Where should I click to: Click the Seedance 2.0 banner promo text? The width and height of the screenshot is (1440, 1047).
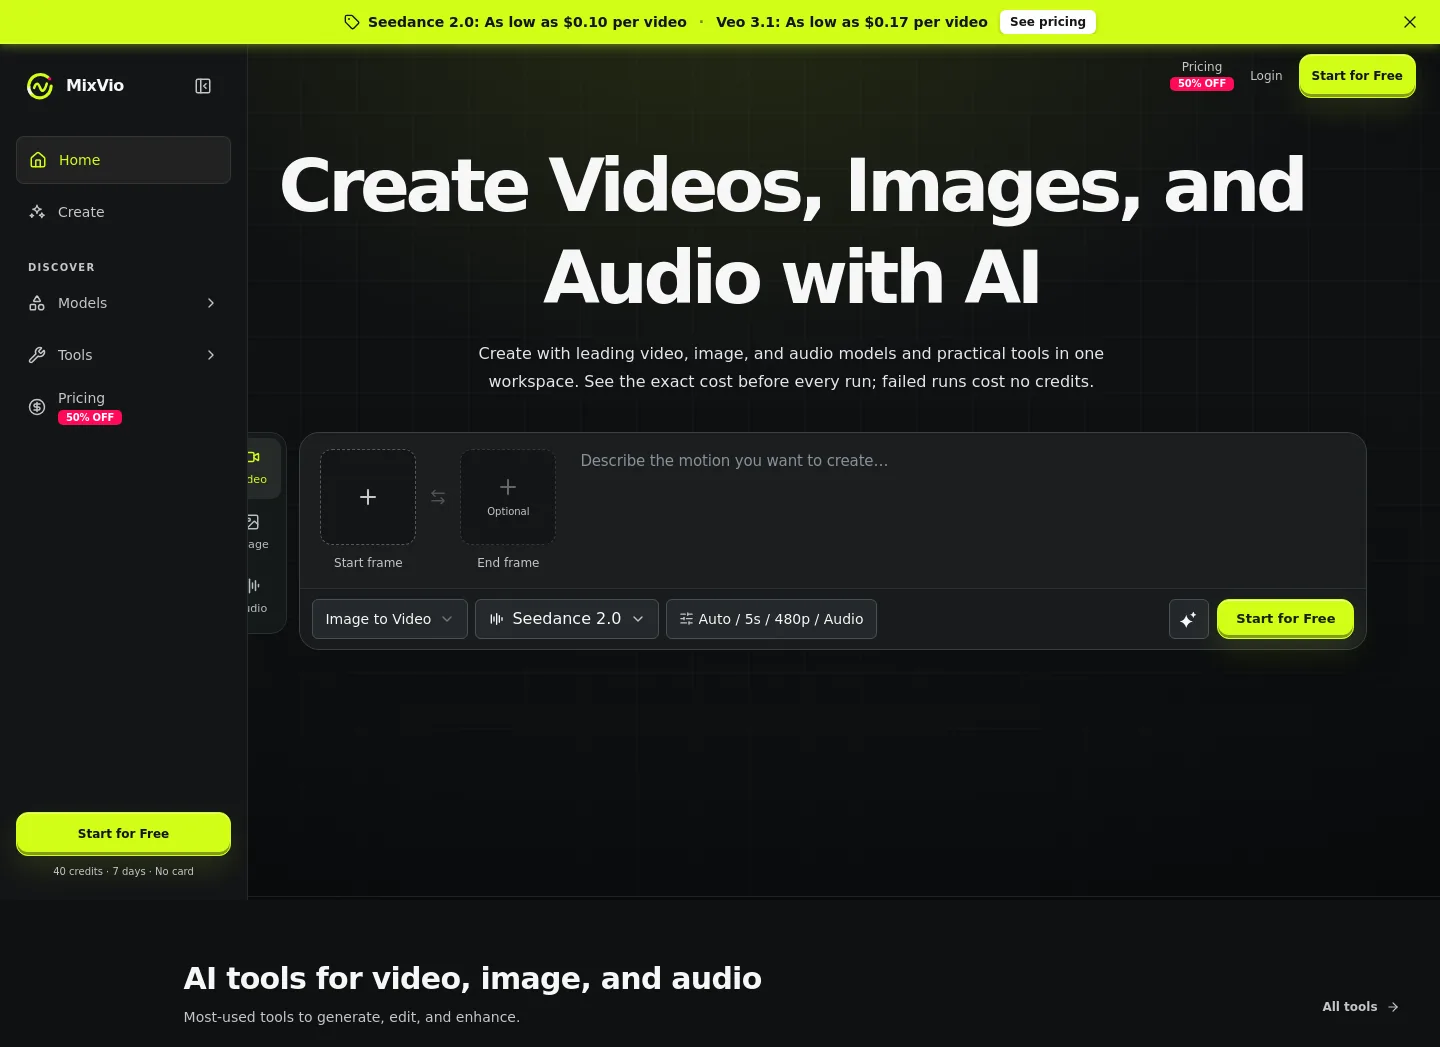tap(527, 22)
